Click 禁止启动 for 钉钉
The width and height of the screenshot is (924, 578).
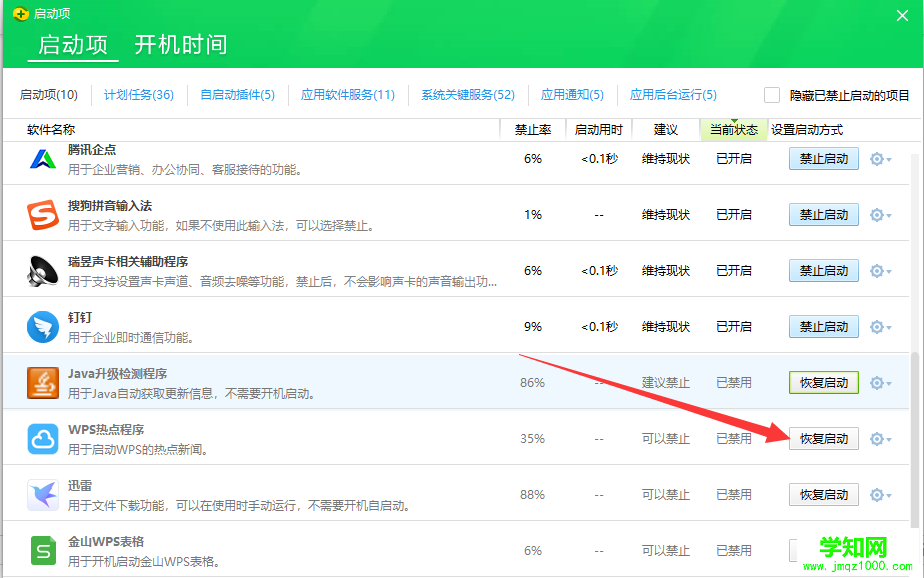click(824, 327)
